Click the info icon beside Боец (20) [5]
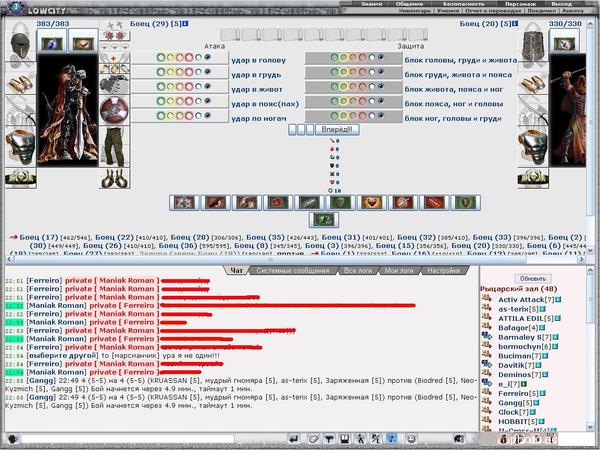The width and height of the screenshot is (600, 450). coord(515,23)
